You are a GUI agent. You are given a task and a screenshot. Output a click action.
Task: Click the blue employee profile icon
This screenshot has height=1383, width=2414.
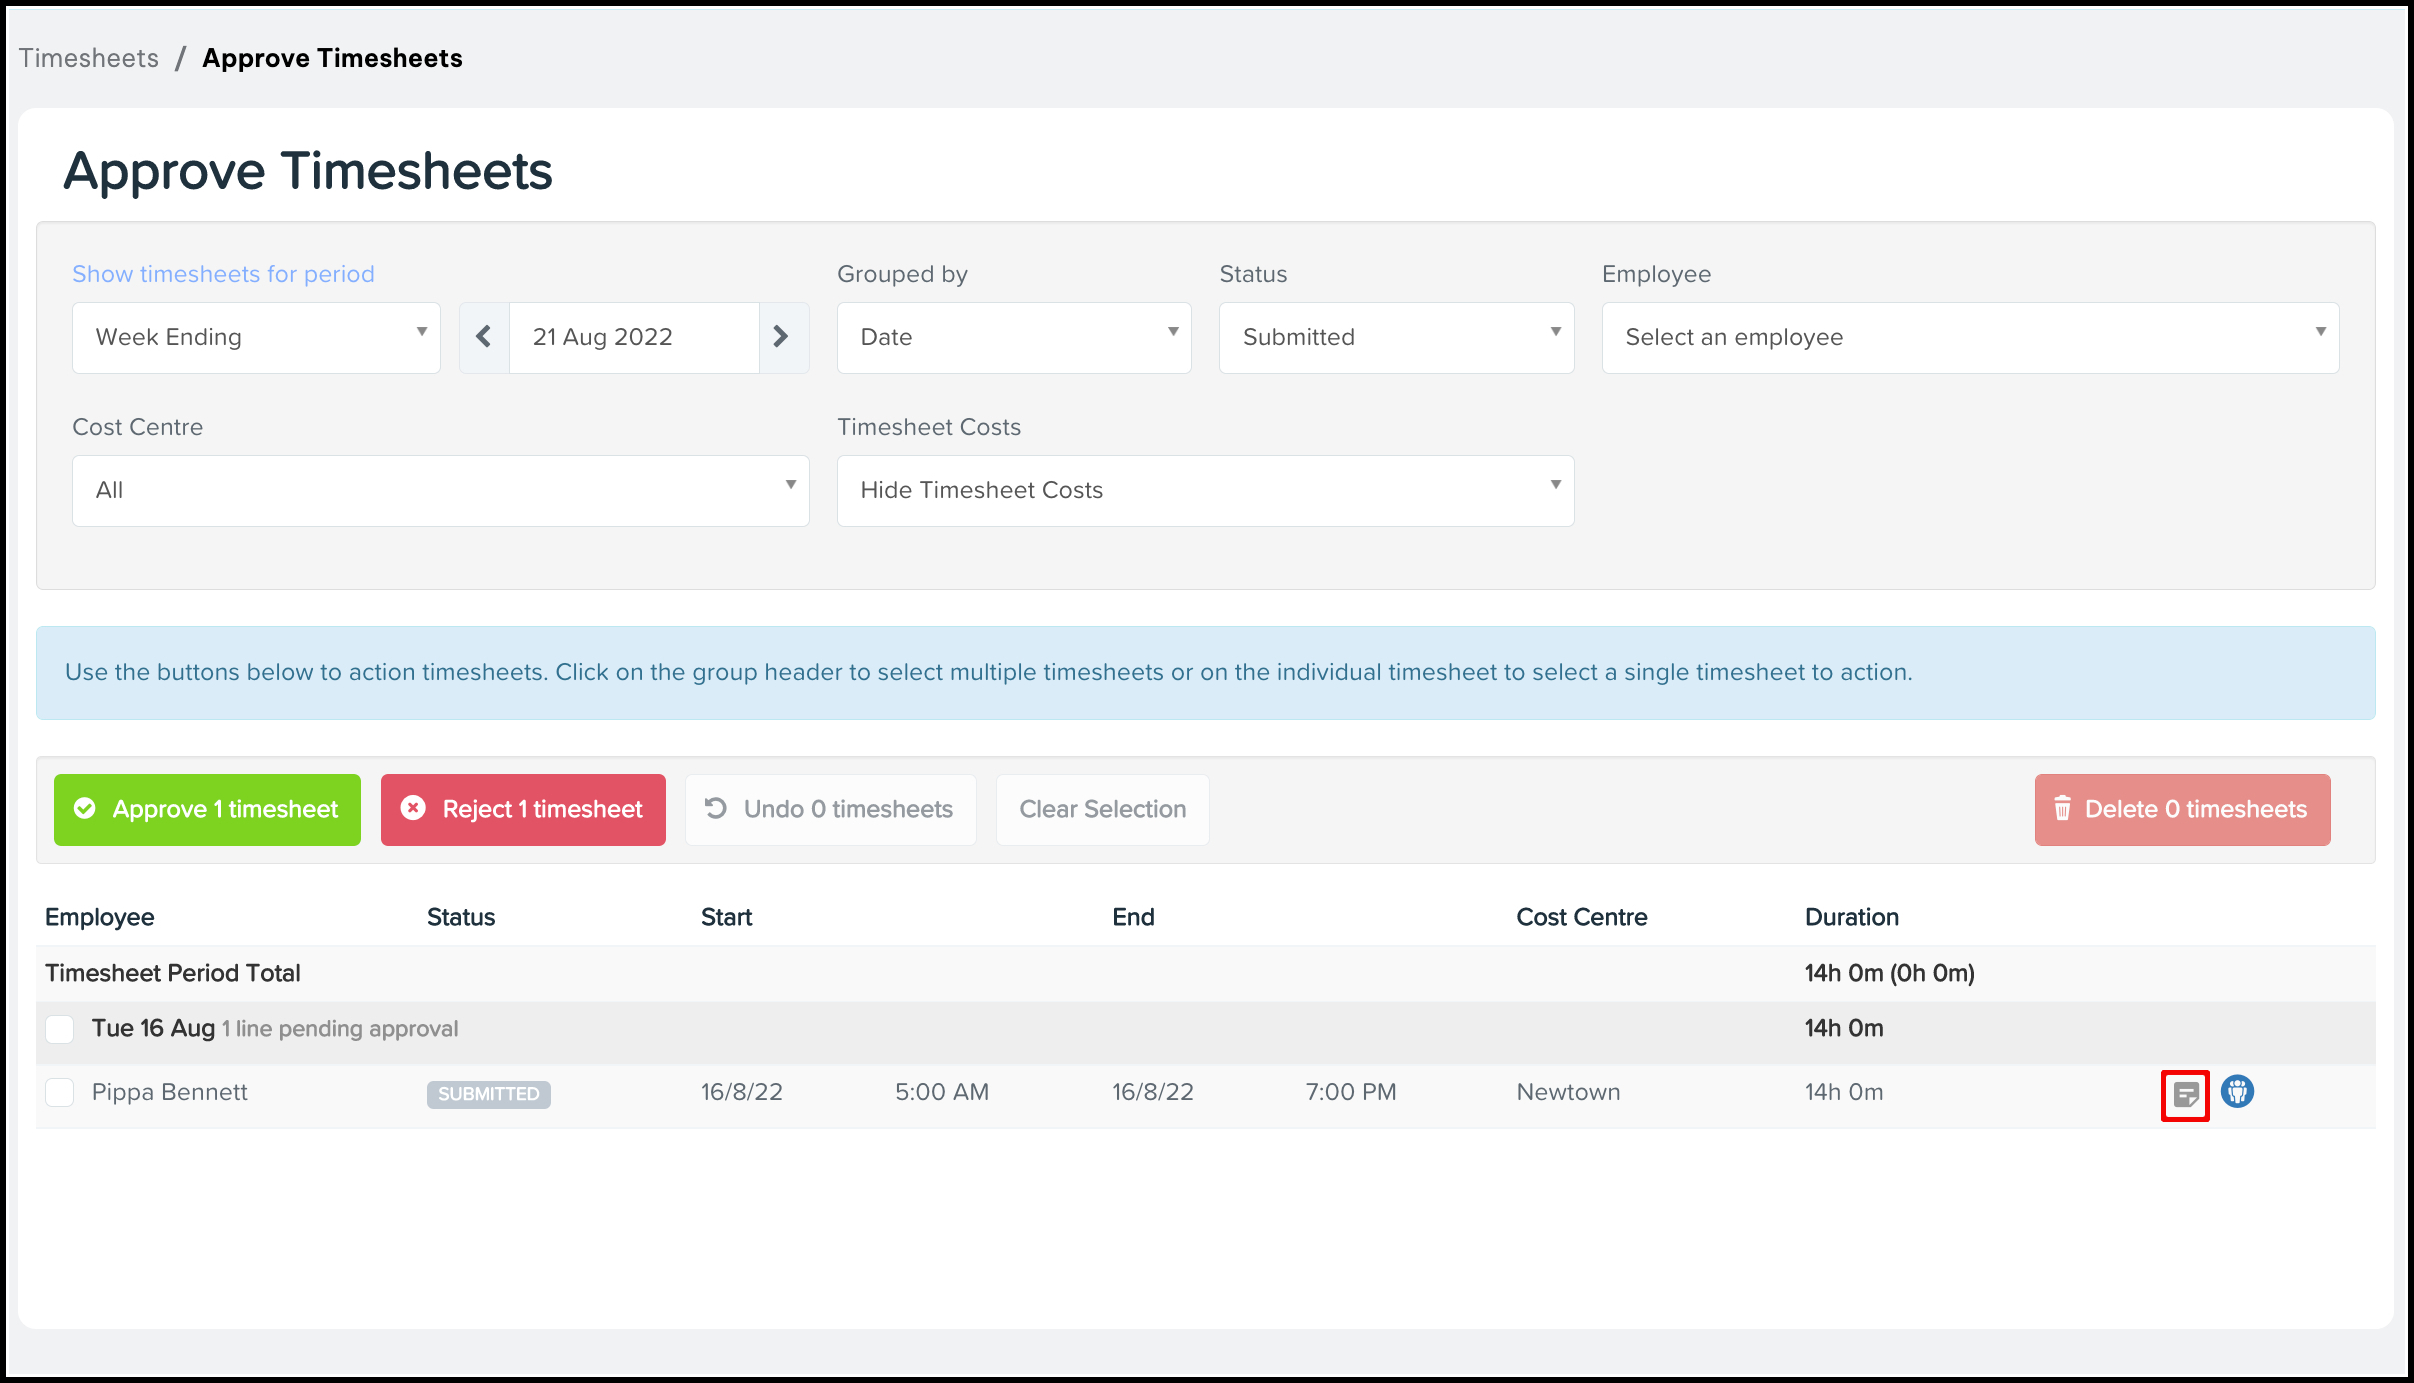coord(2237,1091)
